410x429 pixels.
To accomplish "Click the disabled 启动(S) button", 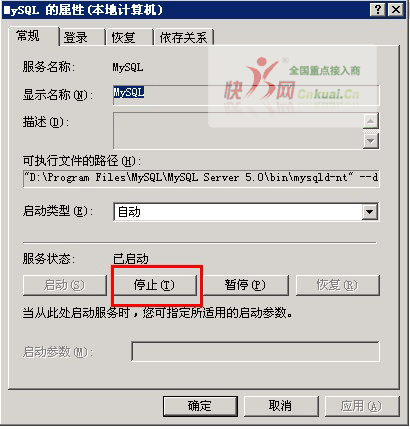I will pos(65,285).
